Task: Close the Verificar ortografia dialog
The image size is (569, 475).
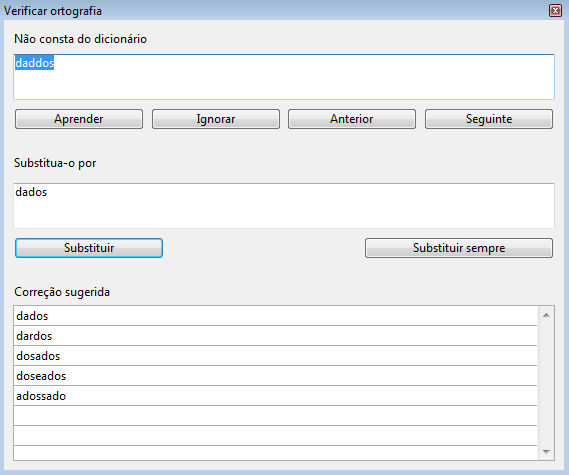Action: [555, 11]
